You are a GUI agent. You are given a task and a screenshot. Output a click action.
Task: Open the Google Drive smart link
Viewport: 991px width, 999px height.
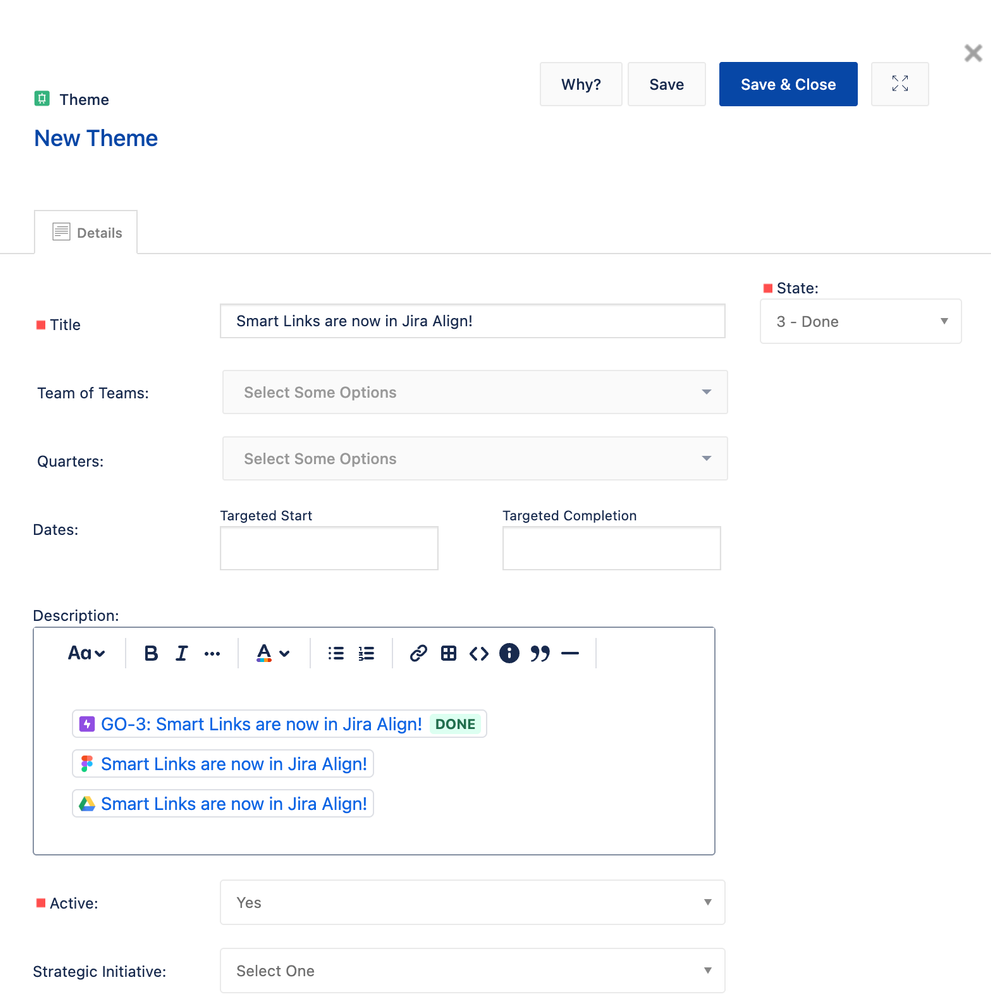tap(222, 804)
